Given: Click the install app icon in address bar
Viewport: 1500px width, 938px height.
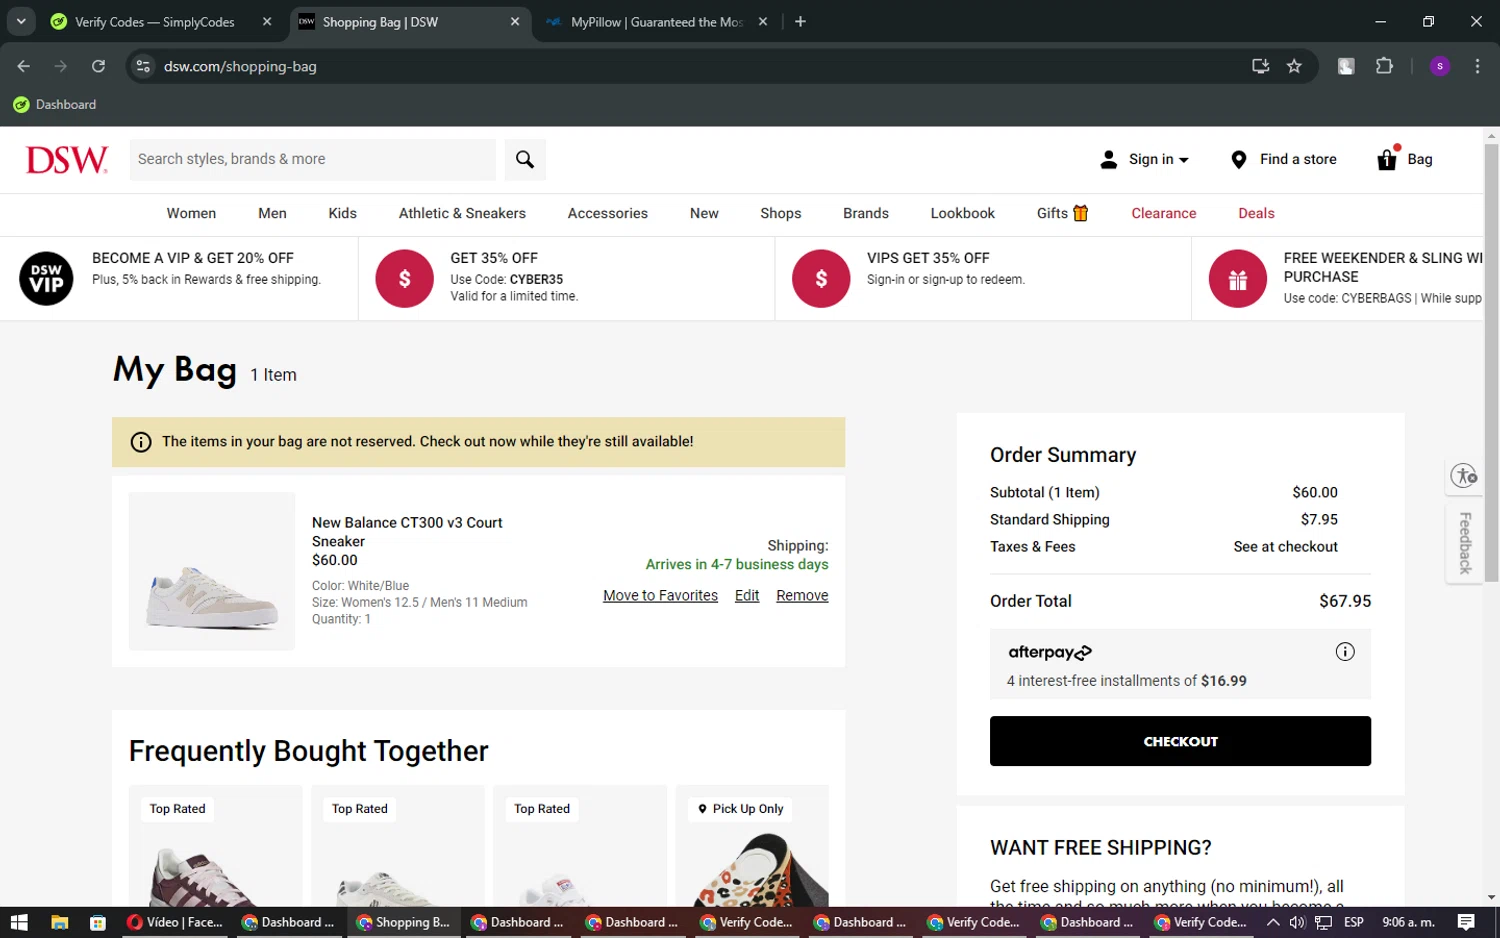Looking at the screenshot, I should pyautogui.click(x=1260, y=66).
